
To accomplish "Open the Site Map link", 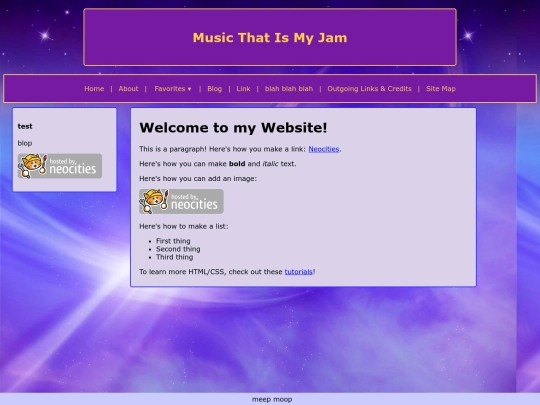I will coord(441,89).
